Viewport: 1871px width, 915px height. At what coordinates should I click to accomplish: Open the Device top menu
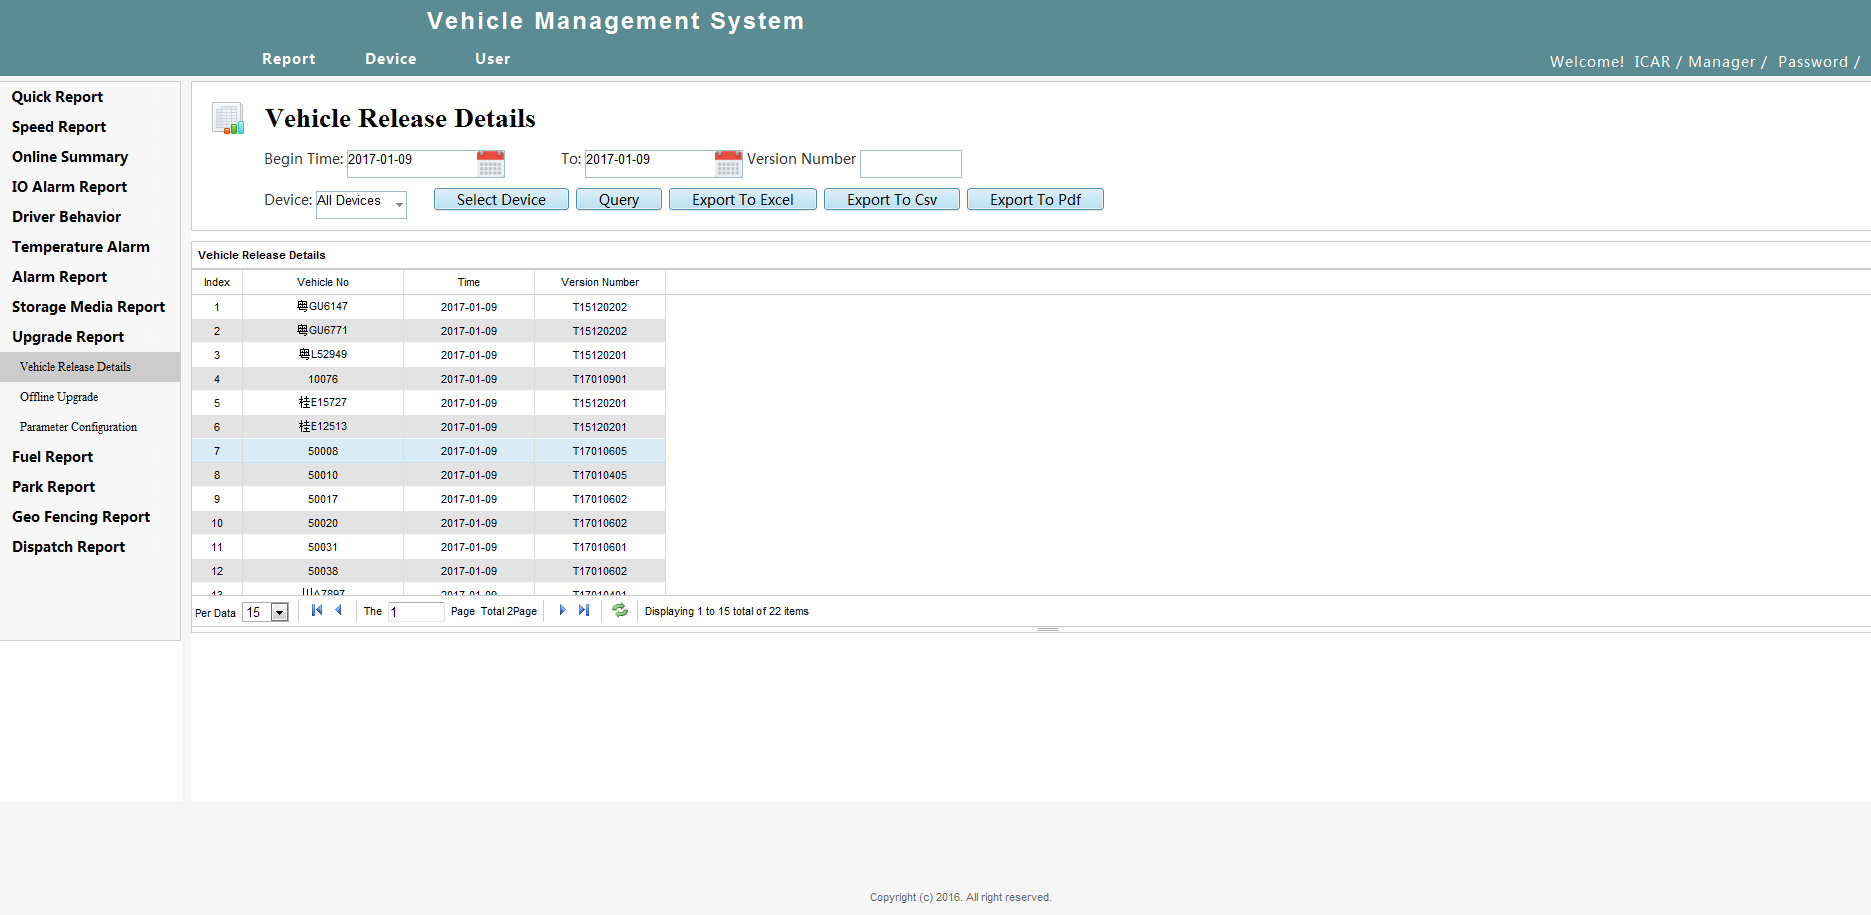(391, 59)
